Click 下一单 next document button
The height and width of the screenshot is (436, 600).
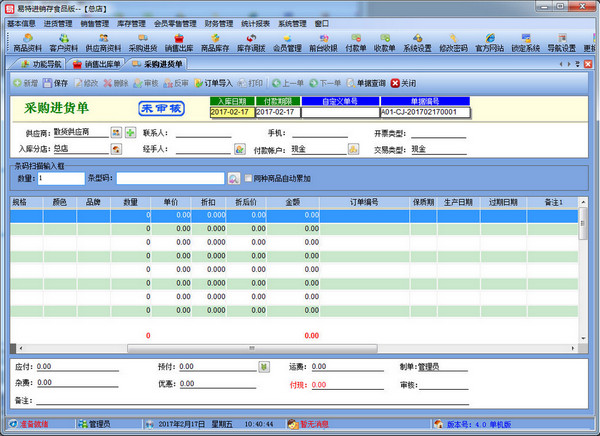point(325,83)
